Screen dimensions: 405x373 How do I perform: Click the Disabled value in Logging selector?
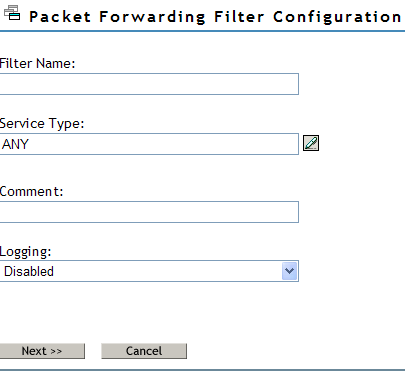click(29, 271)
